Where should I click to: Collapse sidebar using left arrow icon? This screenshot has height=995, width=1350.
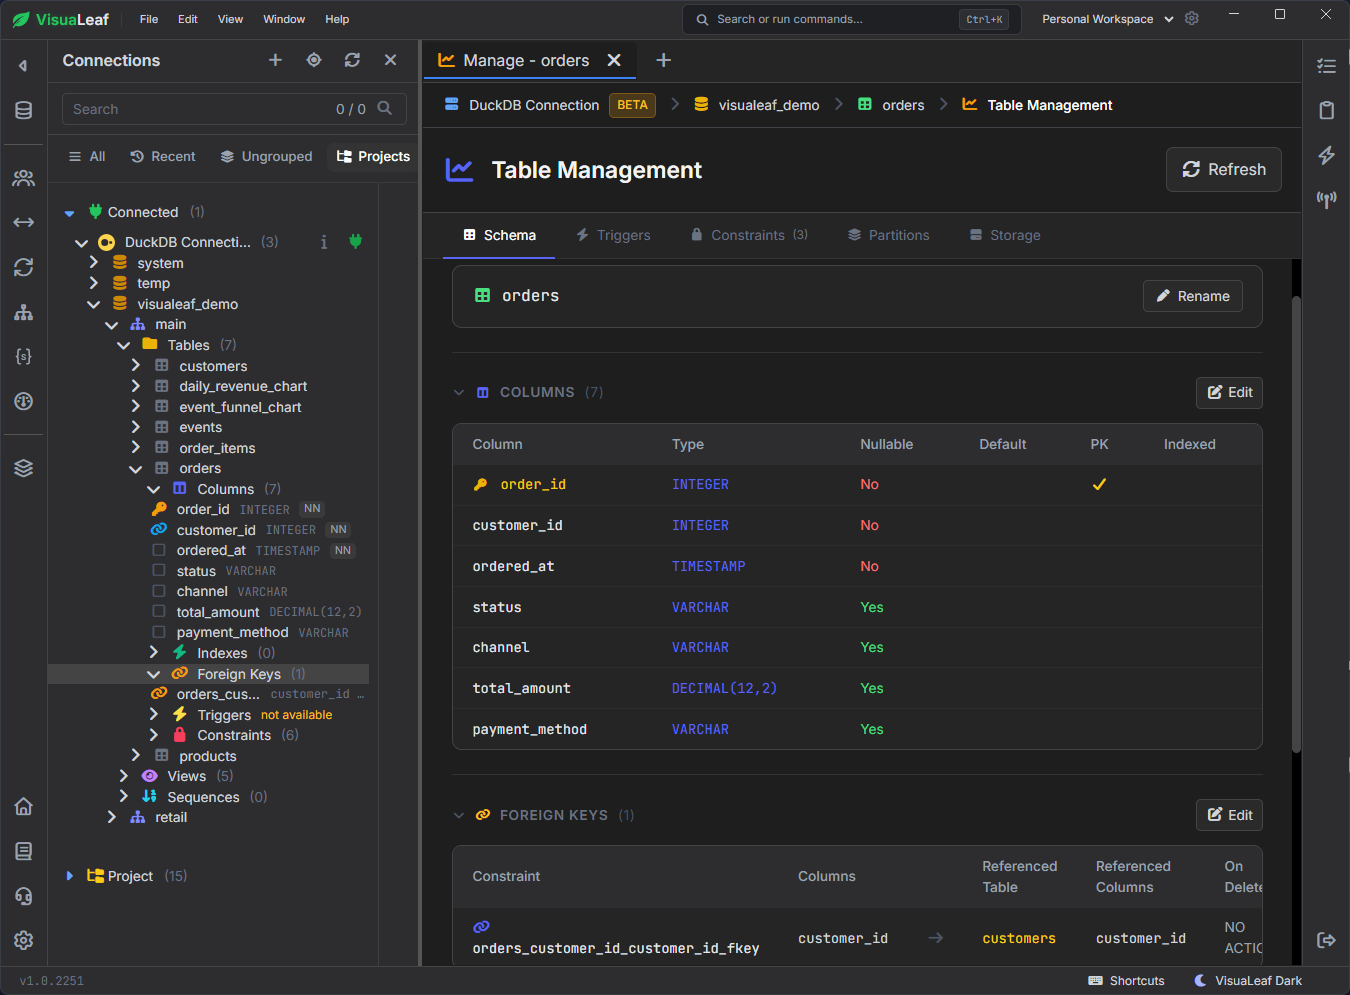[23, 66]
